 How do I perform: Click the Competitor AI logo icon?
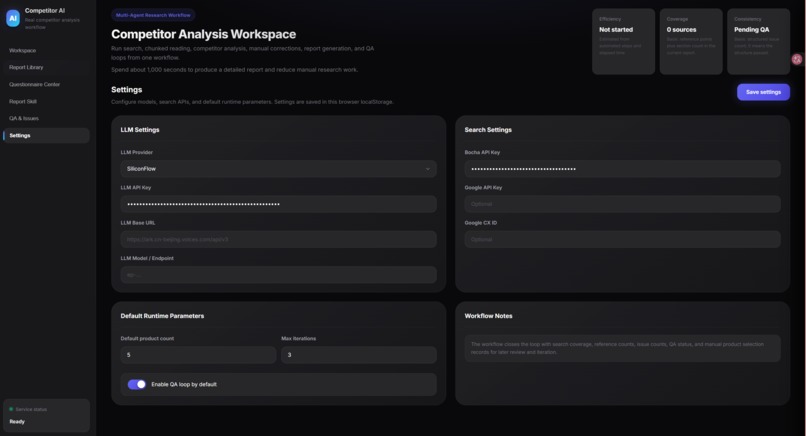(x=13, y=18)
